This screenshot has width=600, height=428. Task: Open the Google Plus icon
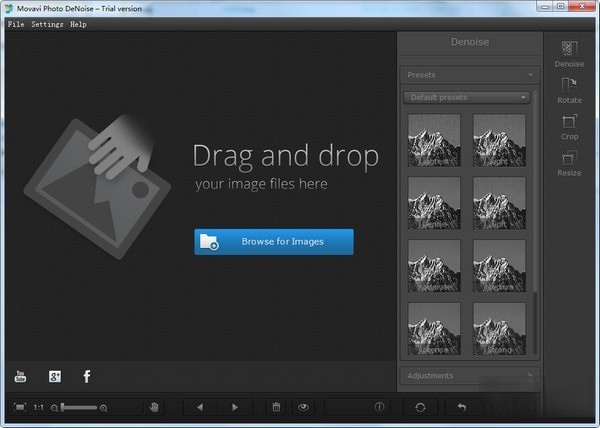point(55,376)
